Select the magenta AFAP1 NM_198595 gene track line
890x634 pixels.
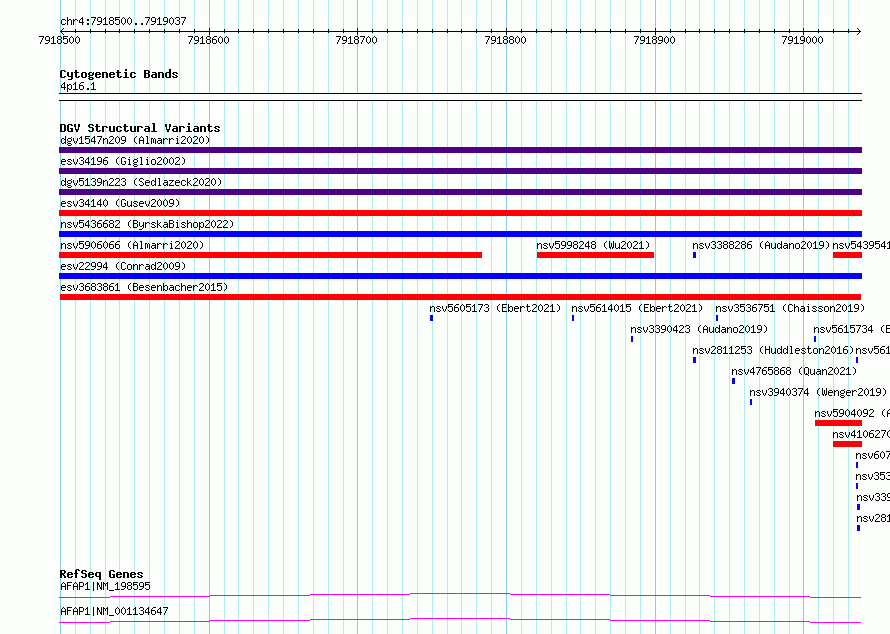(460, 595)
